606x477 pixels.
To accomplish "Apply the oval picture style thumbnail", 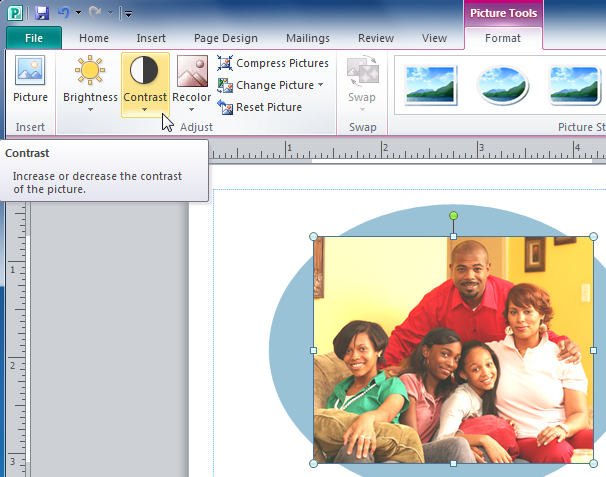I will point(503,85).
